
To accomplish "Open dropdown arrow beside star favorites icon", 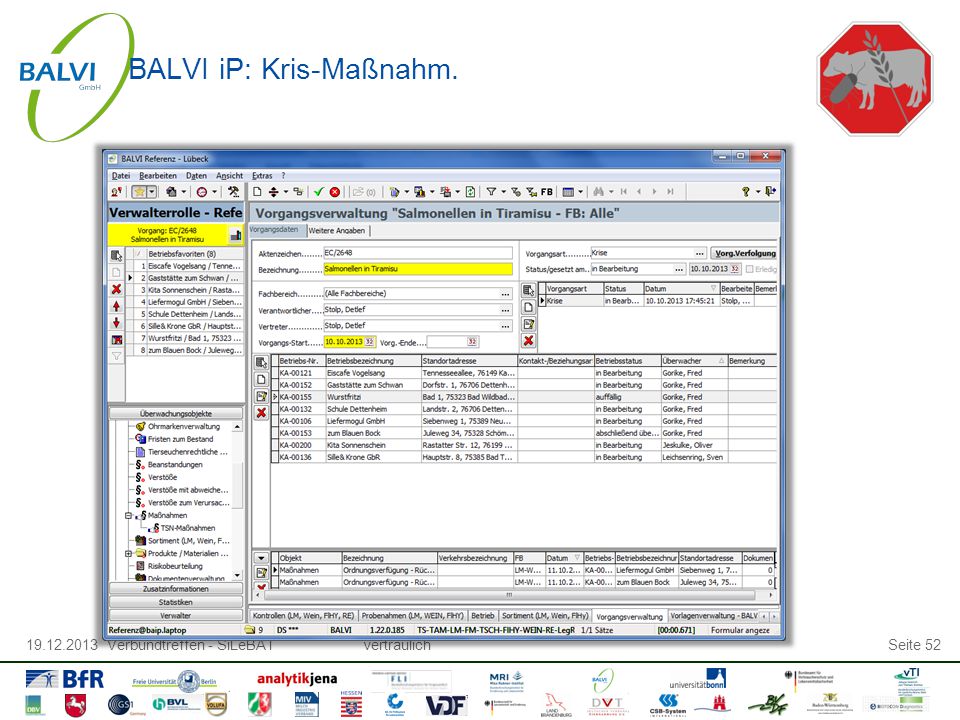I will tap(152, 192).
